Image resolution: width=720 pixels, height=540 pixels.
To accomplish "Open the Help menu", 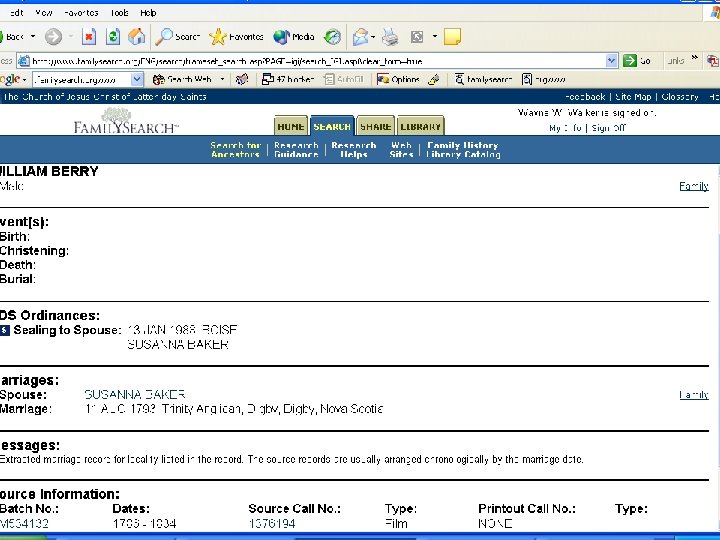I will [x=148, y=13].
